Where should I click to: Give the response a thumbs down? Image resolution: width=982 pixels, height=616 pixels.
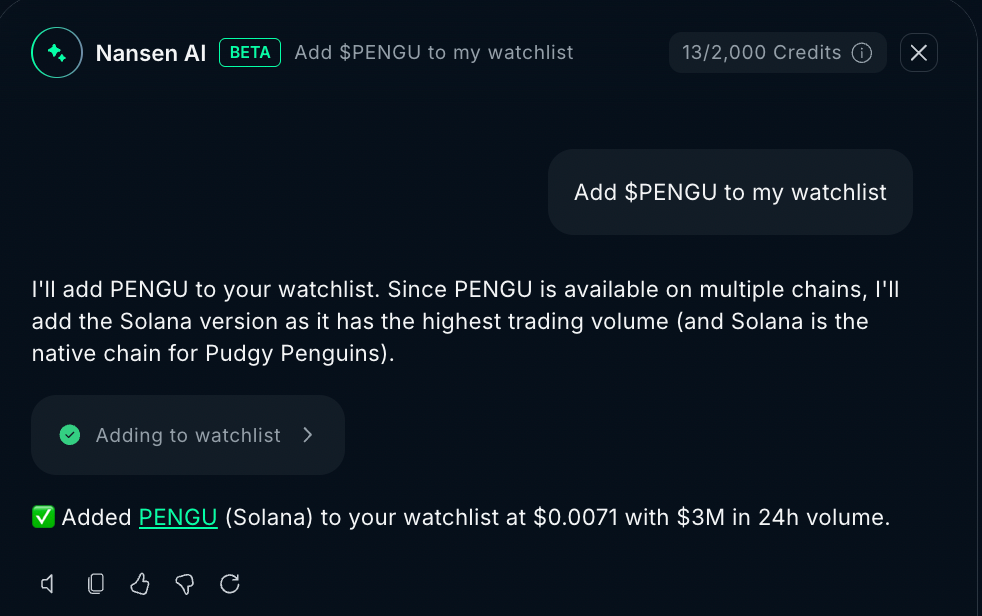184,584
